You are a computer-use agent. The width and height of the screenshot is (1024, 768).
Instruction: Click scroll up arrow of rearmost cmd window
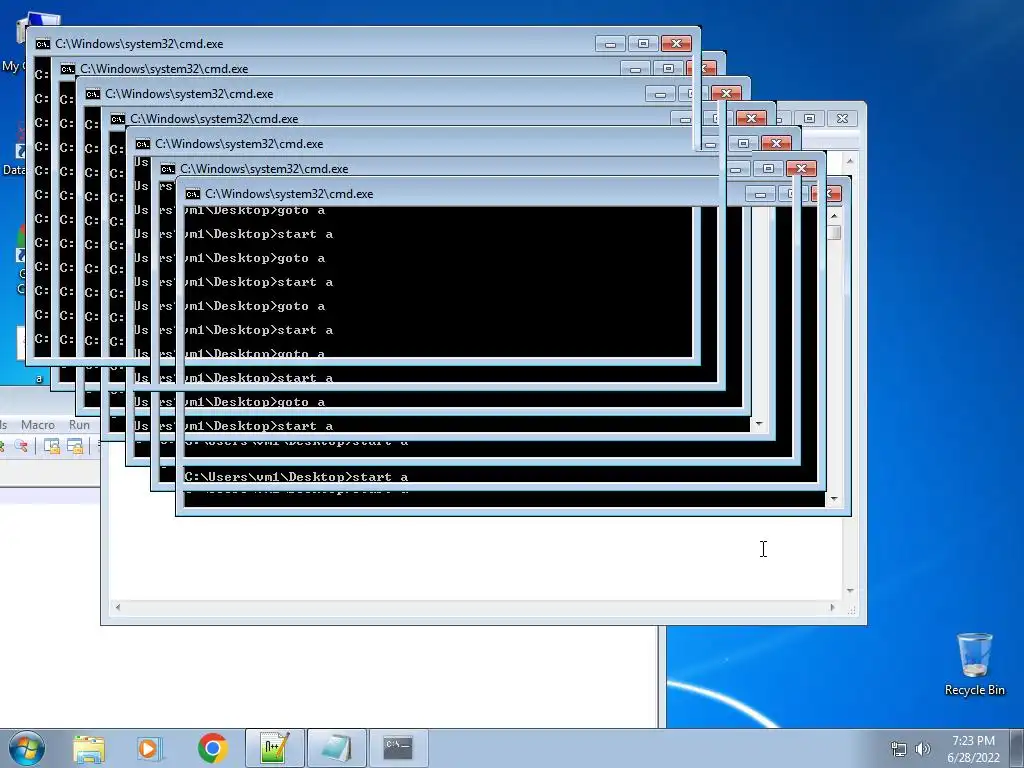(x=834, y=216)
